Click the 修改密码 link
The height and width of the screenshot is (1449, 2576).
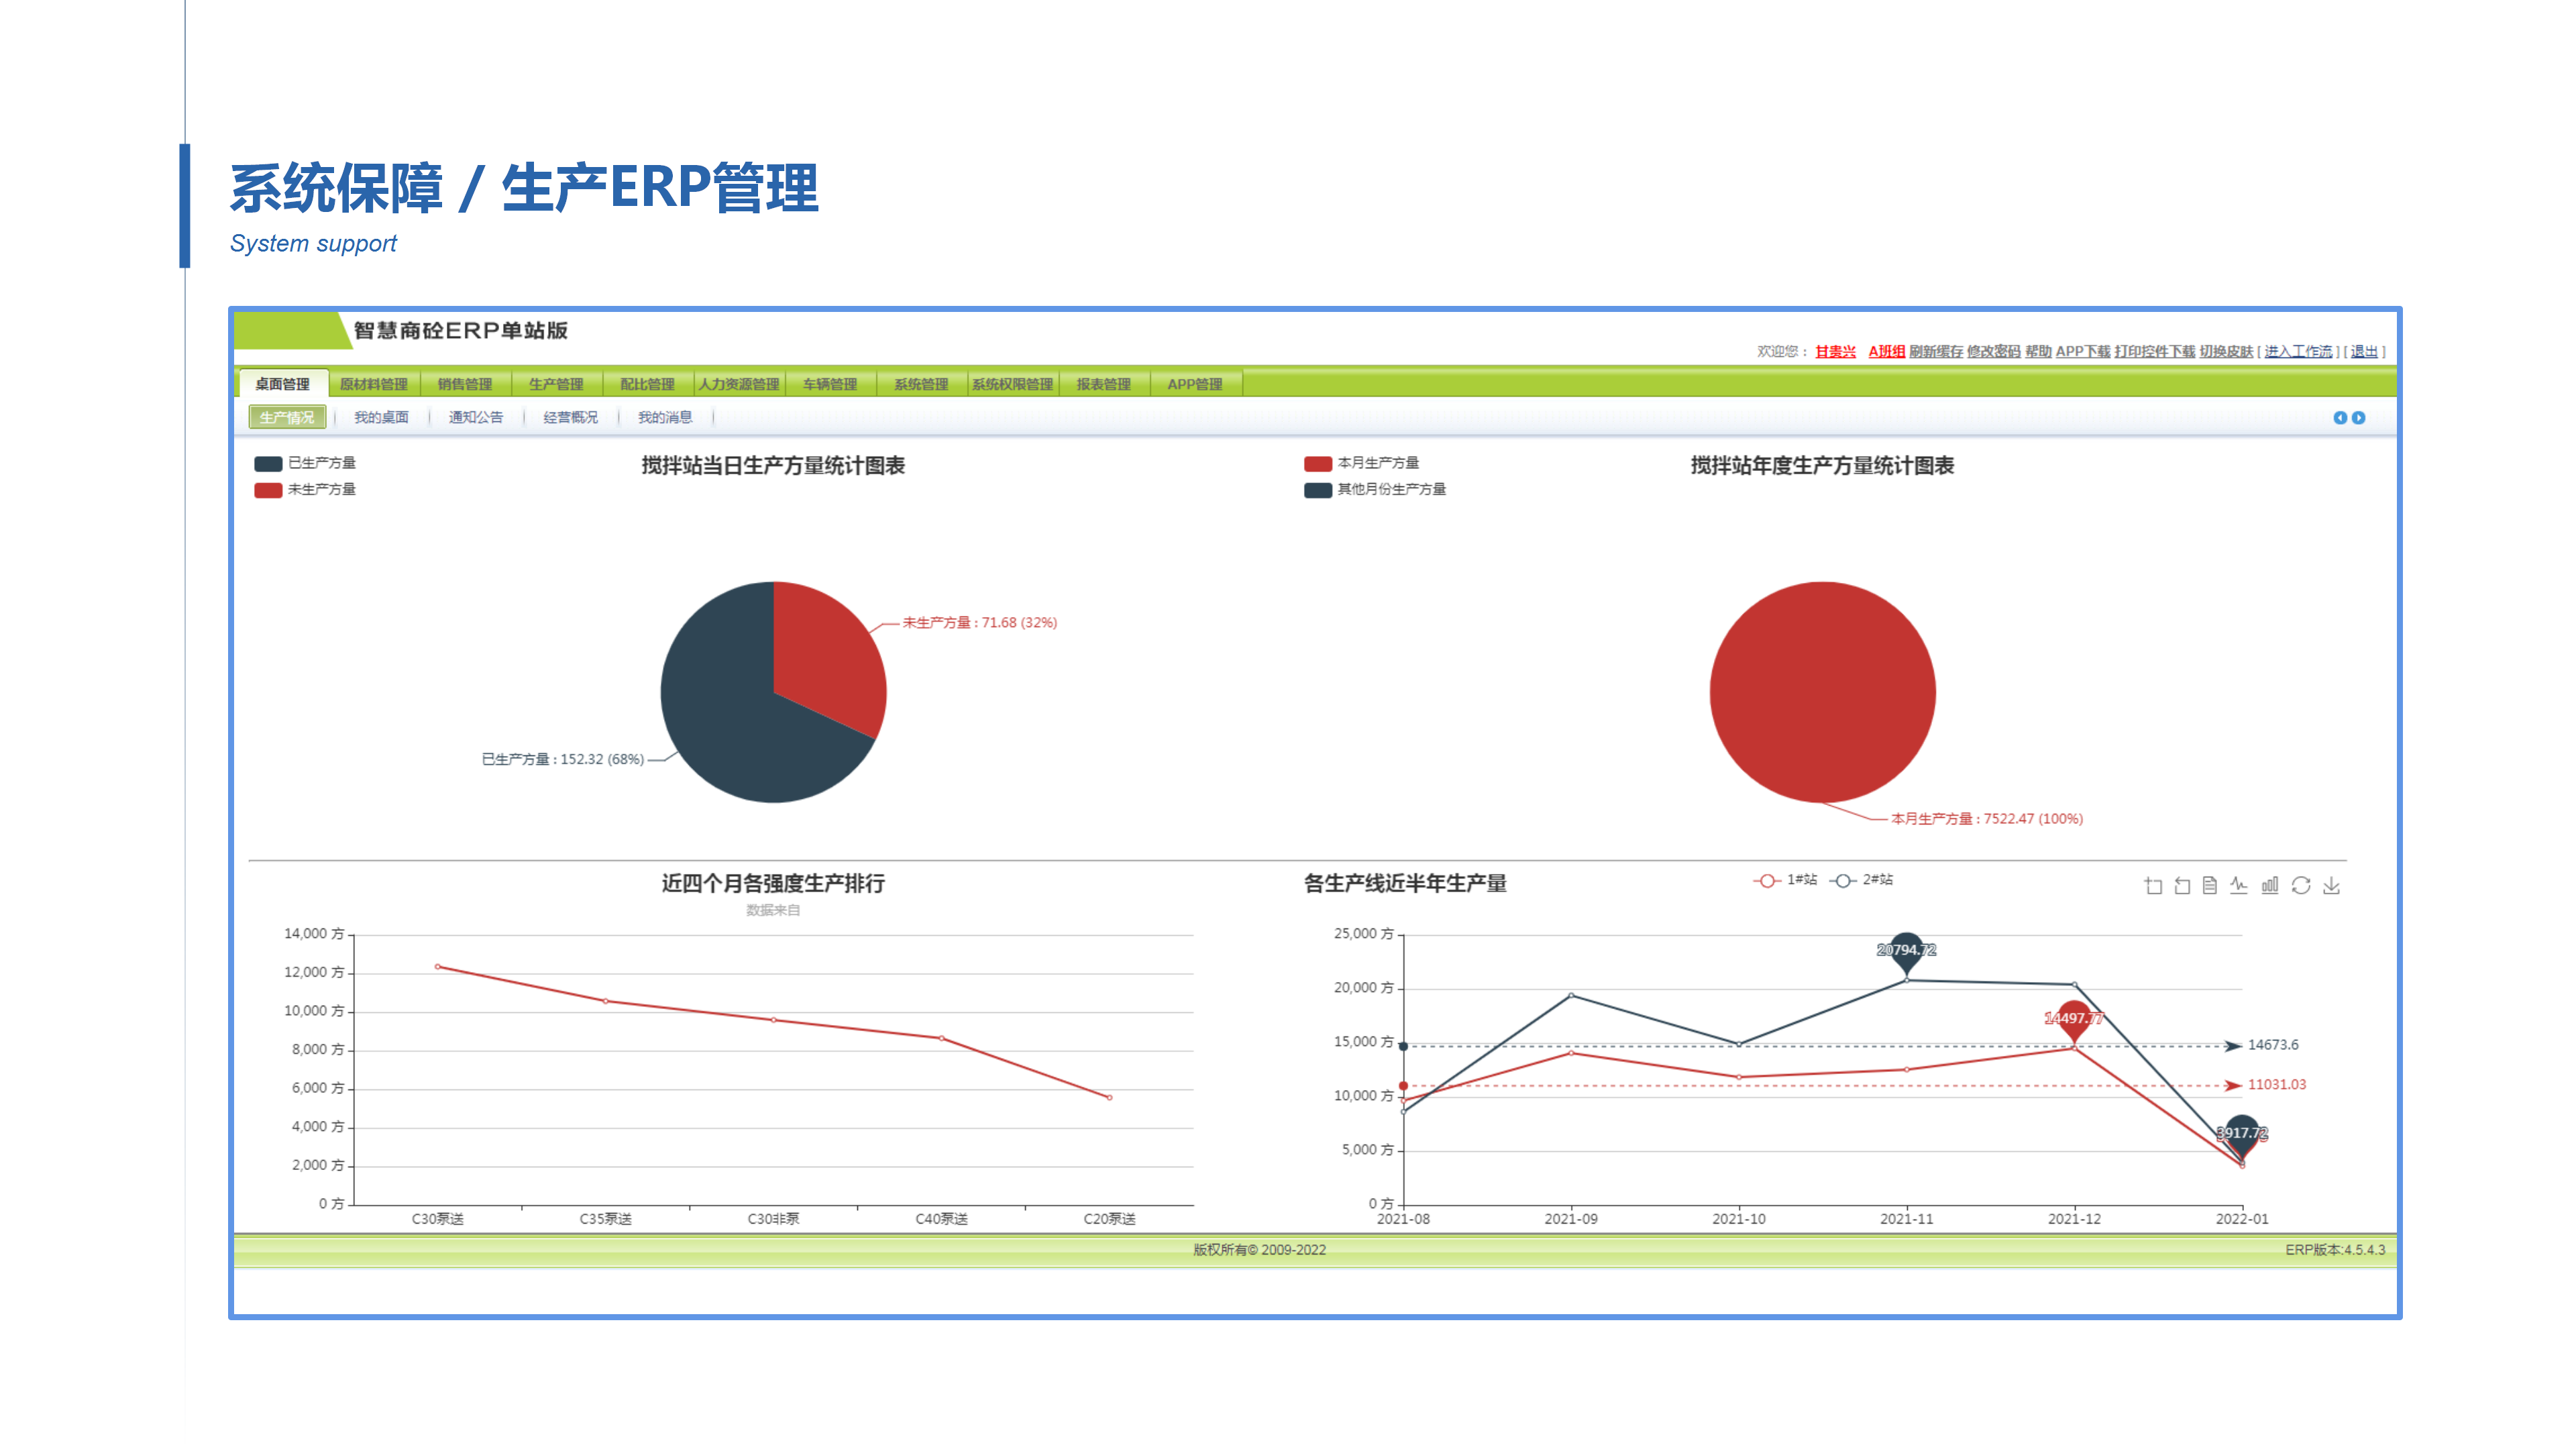1993,352
